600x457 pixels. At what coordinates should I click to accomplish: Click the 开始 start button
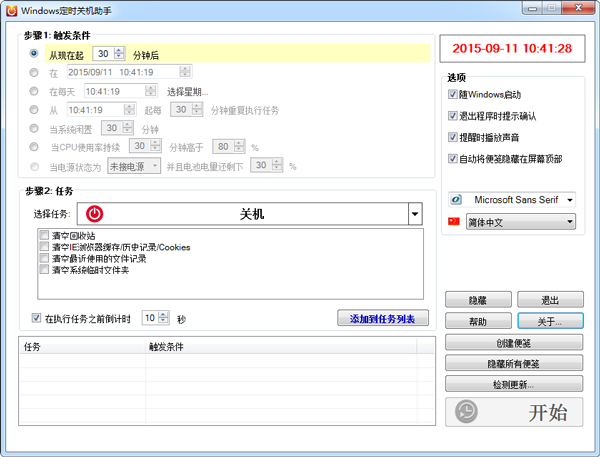[x=514, y=412]
